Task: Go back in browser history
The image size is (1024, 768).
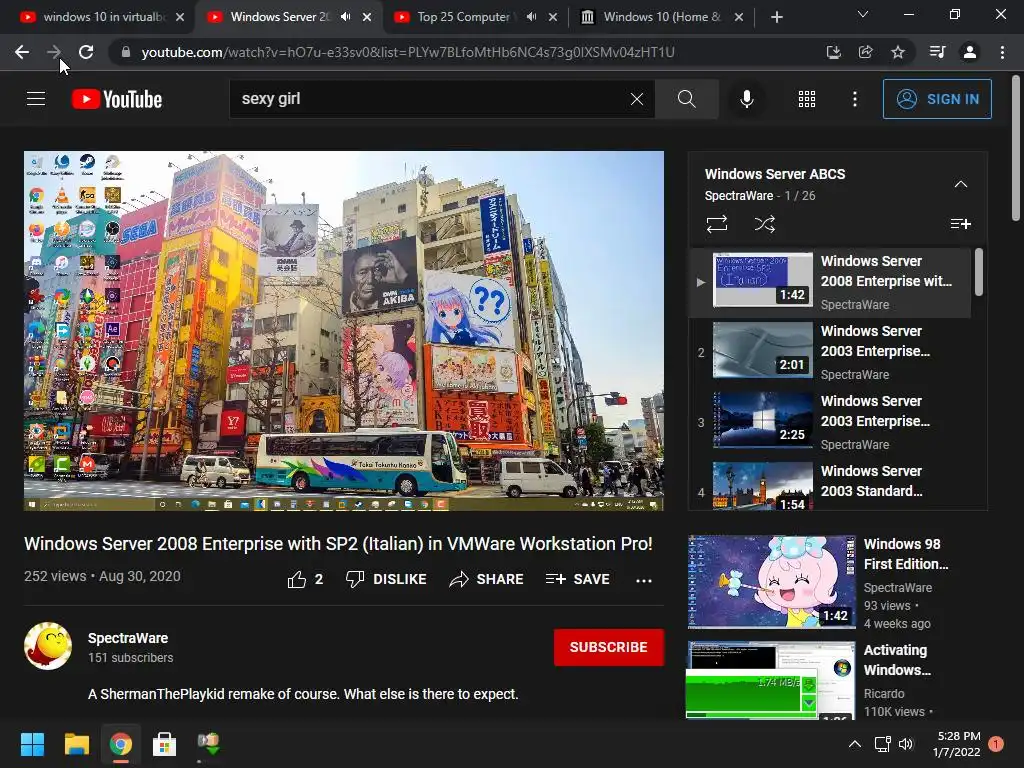Action: coord(22,52)
